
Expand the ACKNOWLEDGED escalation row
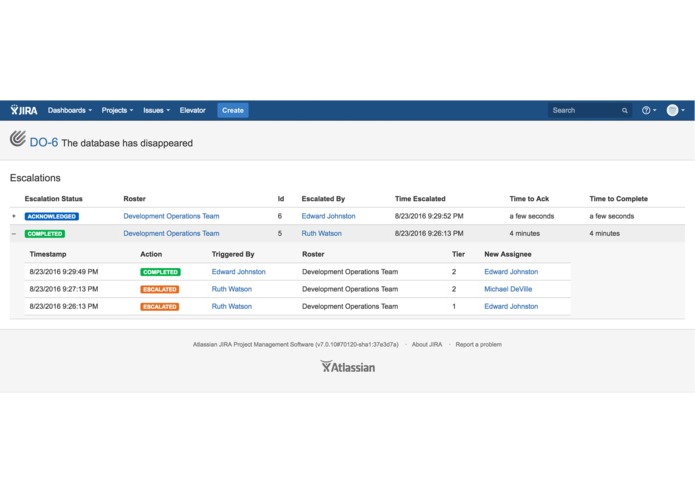14,216
